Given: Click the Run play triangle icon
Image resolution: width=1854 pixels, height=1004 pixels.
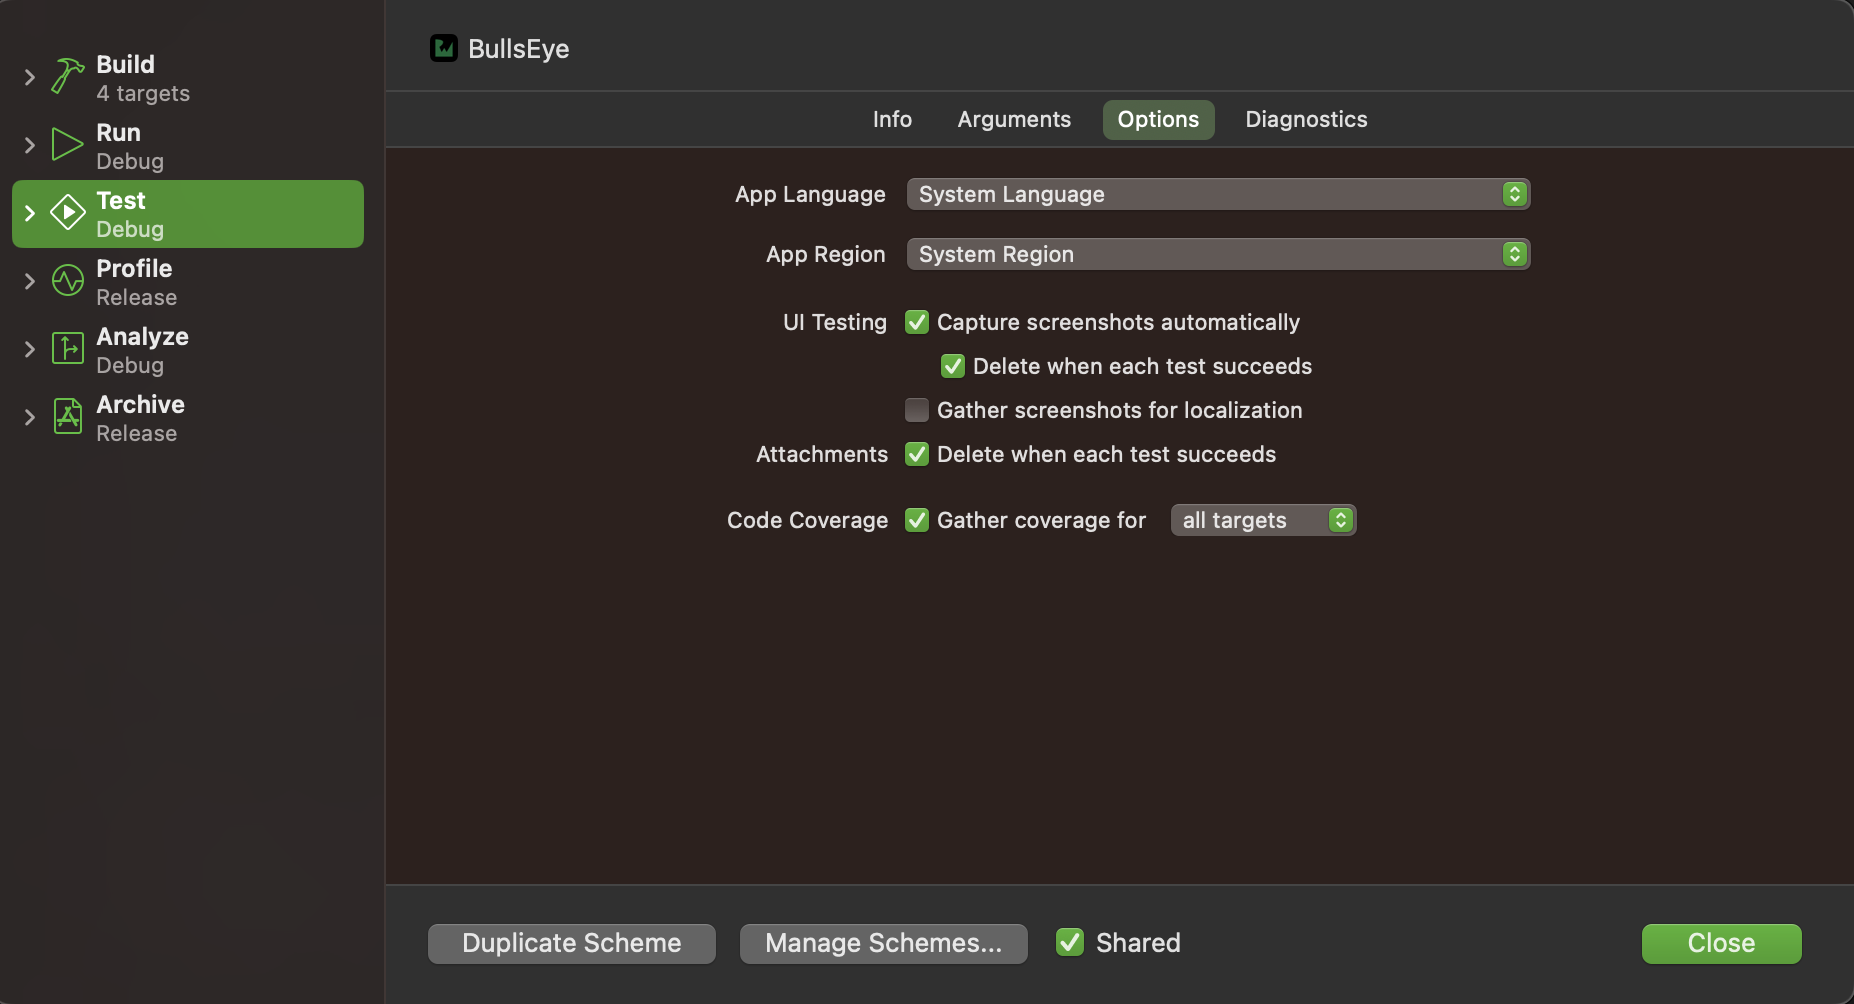Looking at the screenshot, I should (67, 145).
